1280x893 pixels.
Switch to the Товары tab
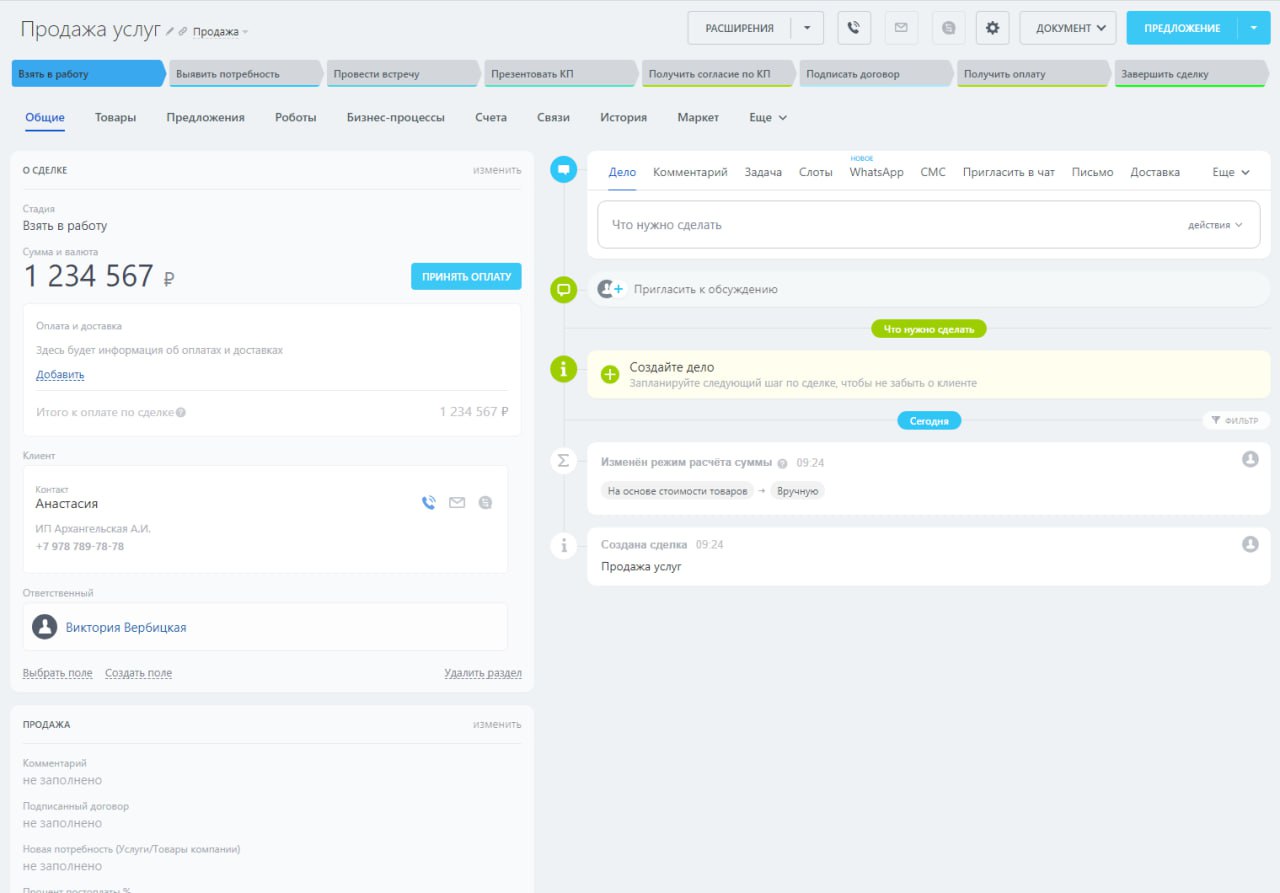point(115,117)
